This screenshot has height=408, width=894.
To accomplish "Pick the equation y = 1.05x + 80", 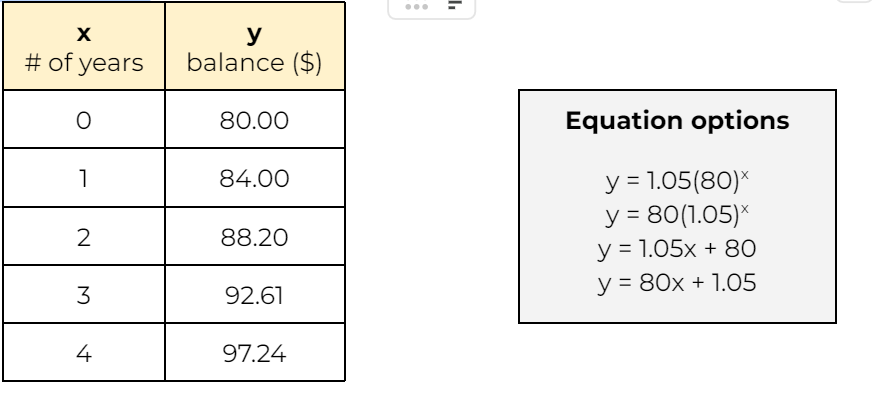I will tap(677, 248).
